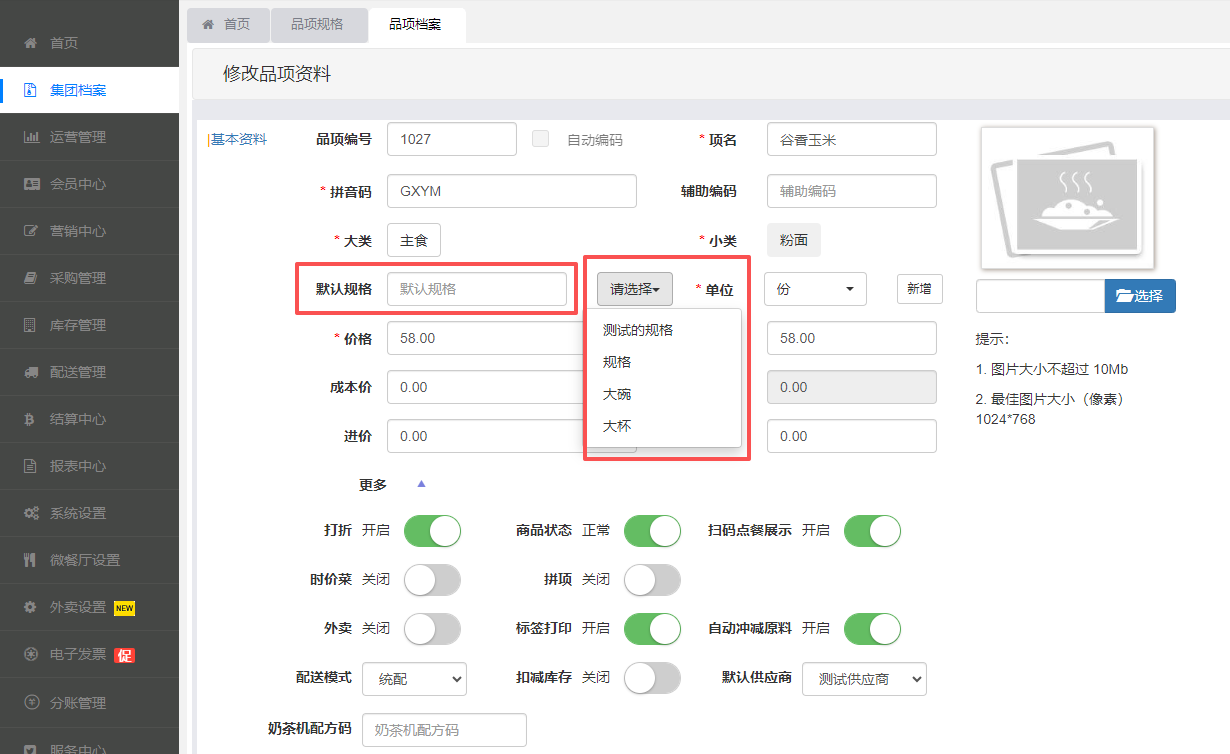Click the 会员中心 member card icon
Viewport: 1230px width, 754px height.
[30, 184]
